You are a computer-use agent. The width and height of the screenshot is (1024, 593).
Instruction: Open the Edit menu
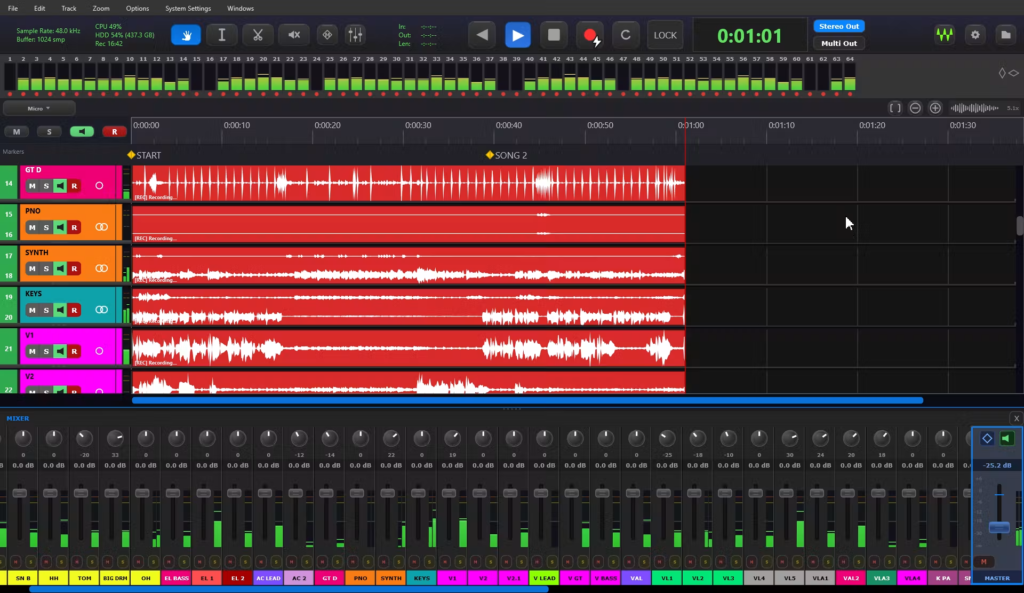click(x=39, y=8)
